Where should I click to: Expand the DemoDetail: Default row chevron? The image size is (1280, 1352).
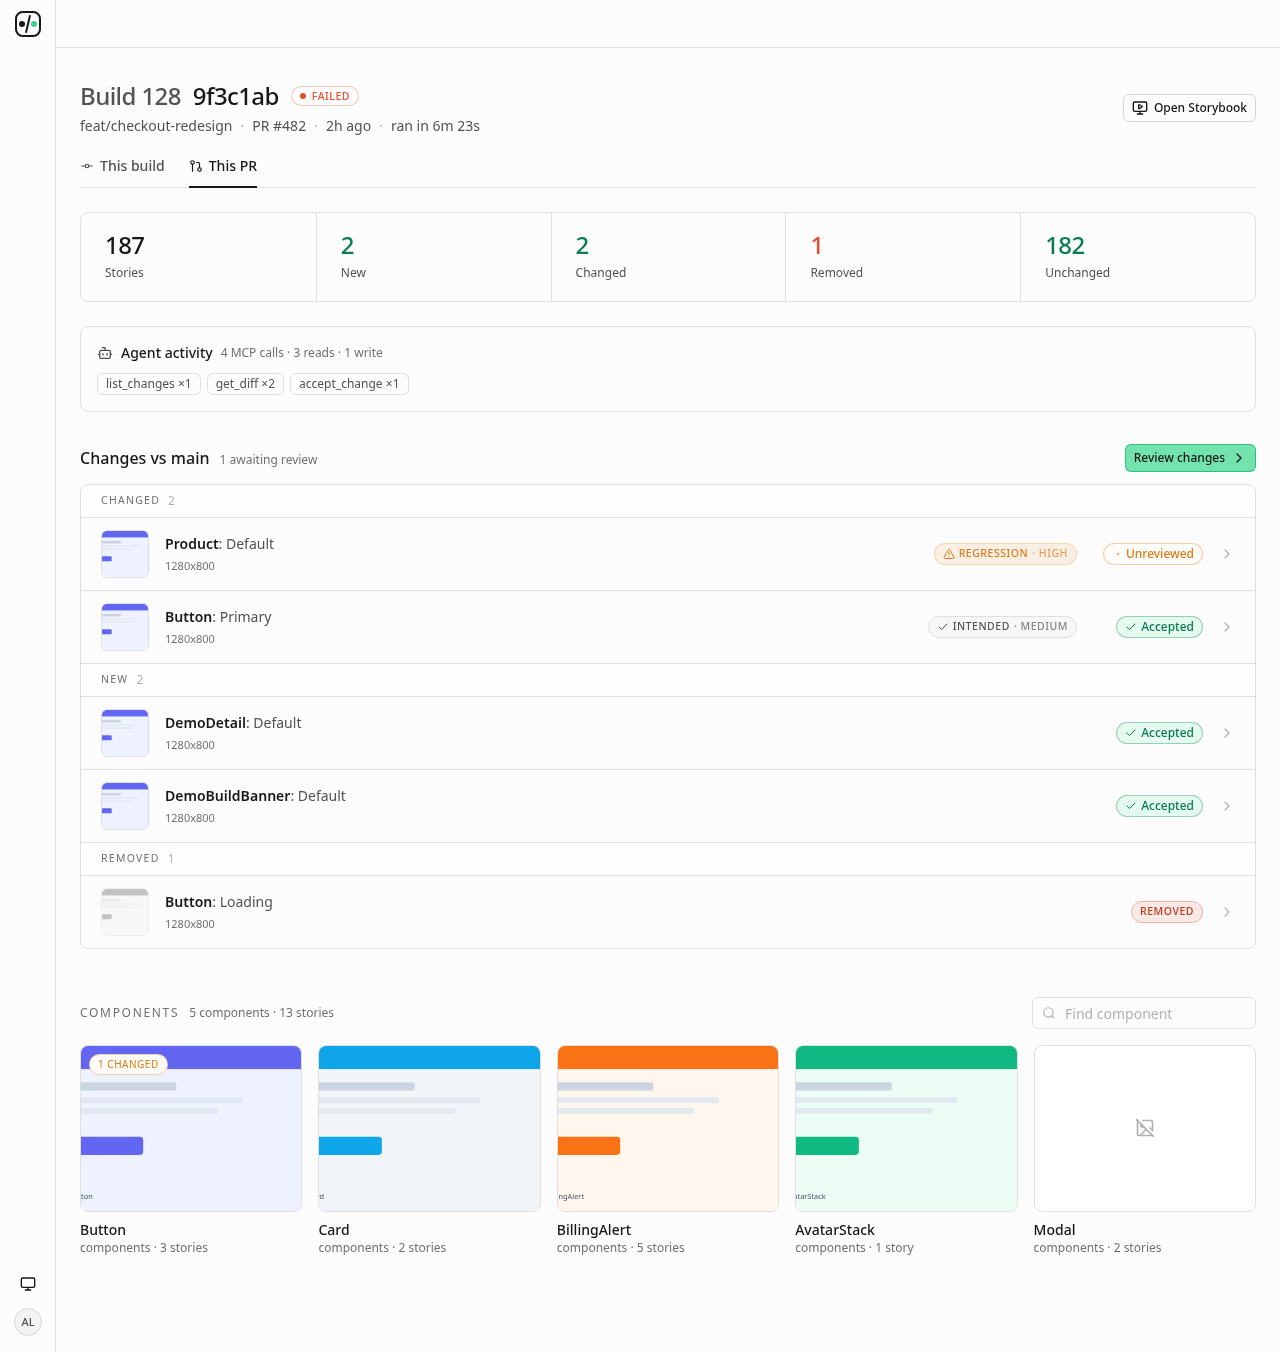(x=1227, y=733)
